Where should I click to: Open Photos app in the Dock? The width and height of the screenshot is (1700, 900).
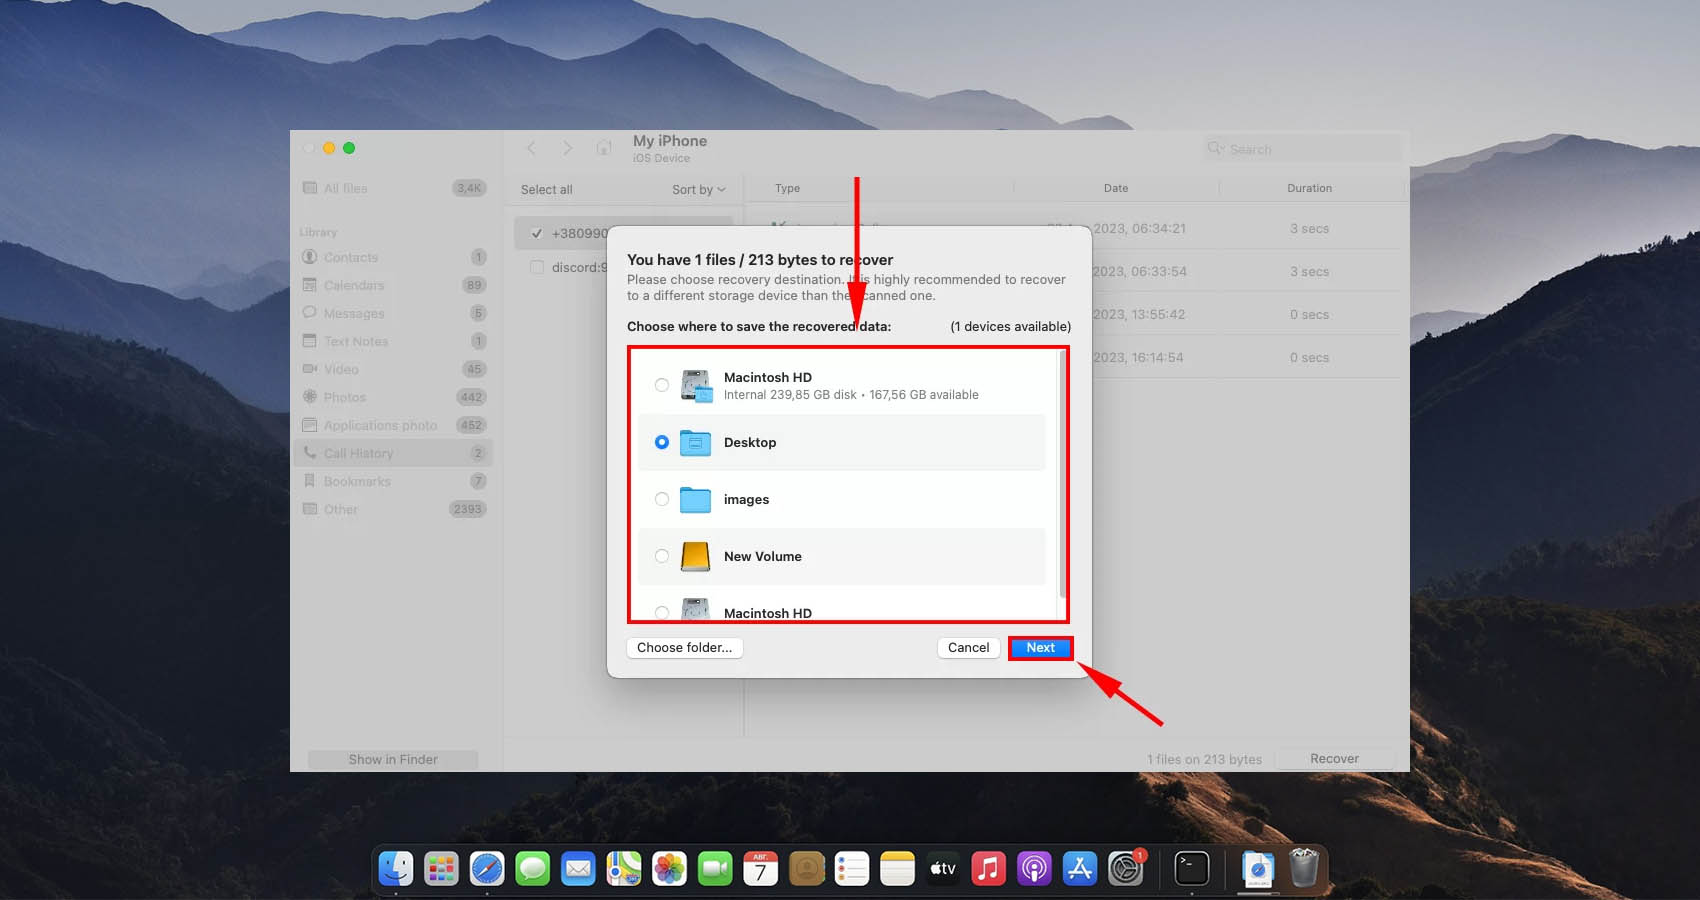point(669,868)
